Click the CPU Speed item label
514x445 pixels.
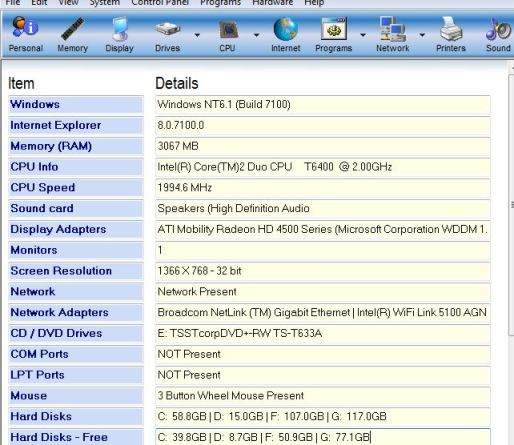[x=76, y=188]
